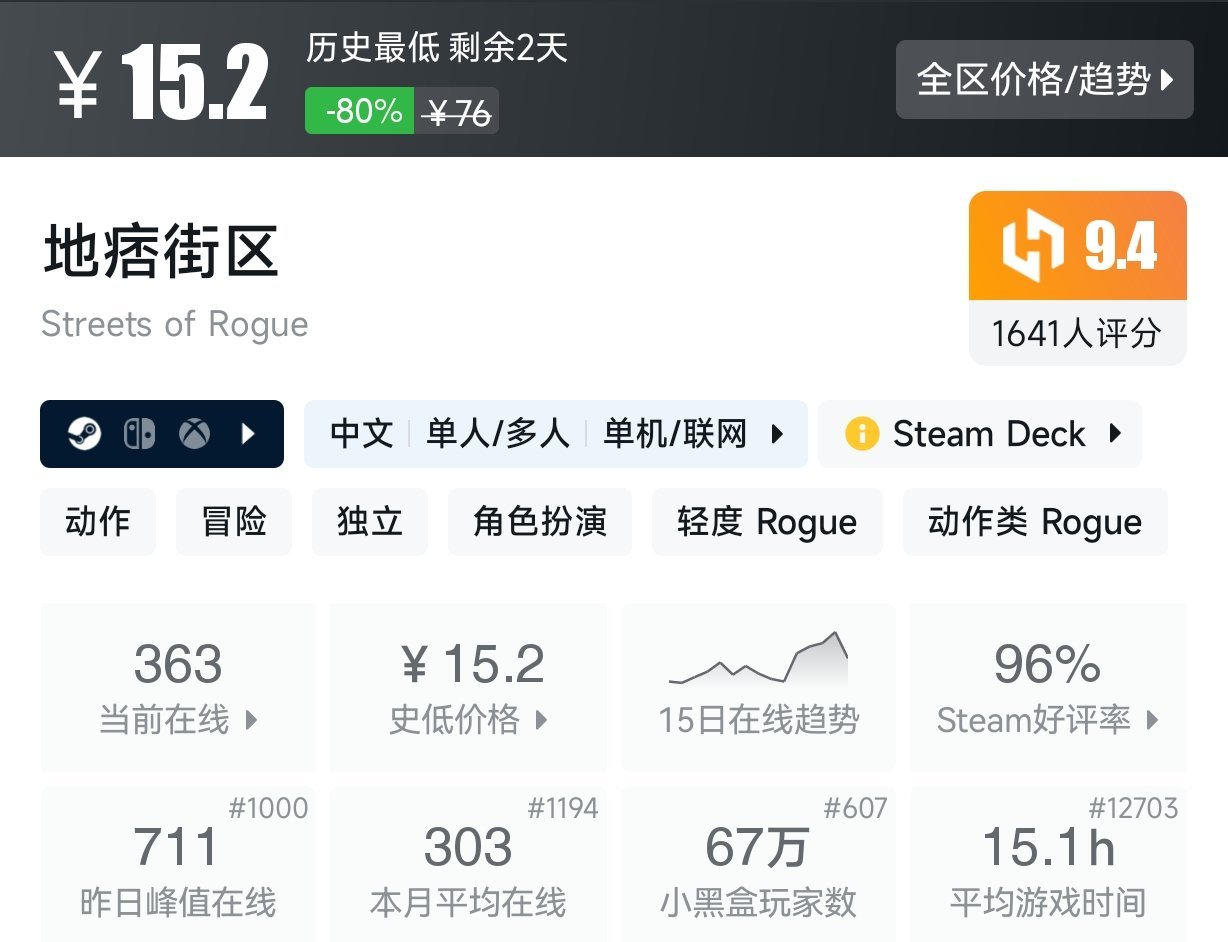Viewport: 1228px width, 942px height.
Task: Select the 动作 genre tag
Action: point(98,522)
